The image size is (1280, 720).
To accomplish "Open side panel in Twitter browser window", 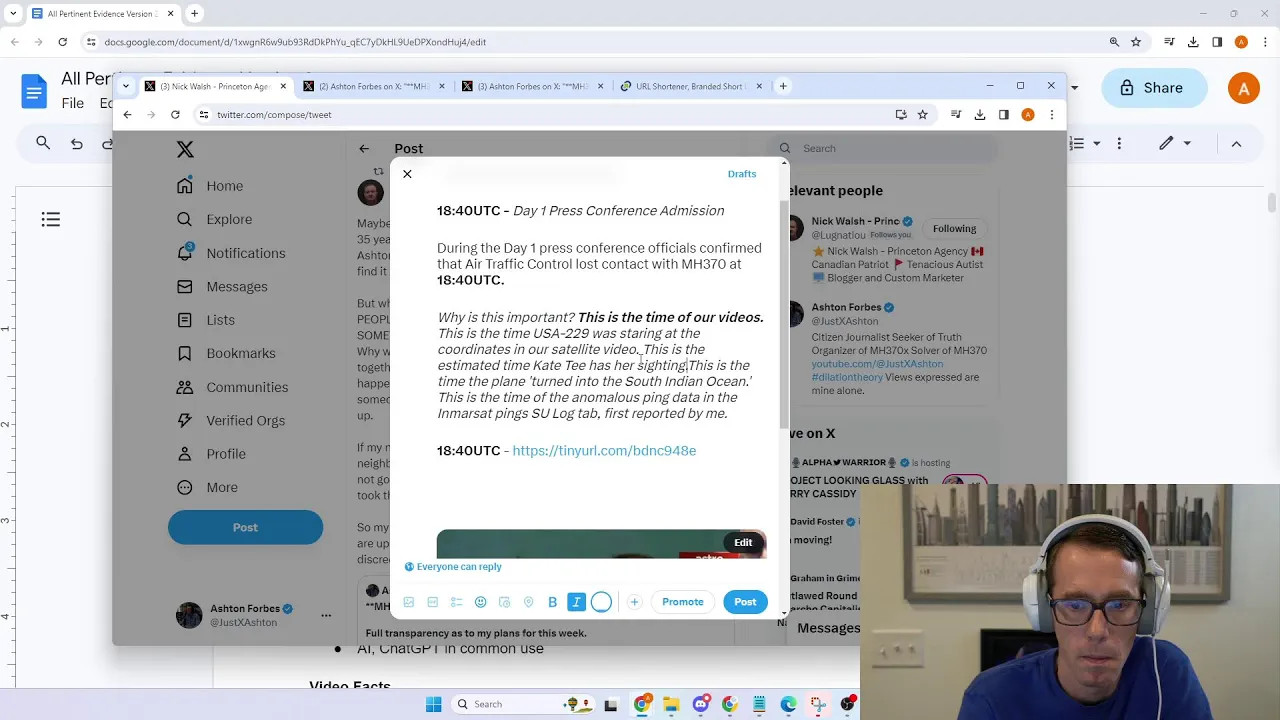I will click(1004, 115).
